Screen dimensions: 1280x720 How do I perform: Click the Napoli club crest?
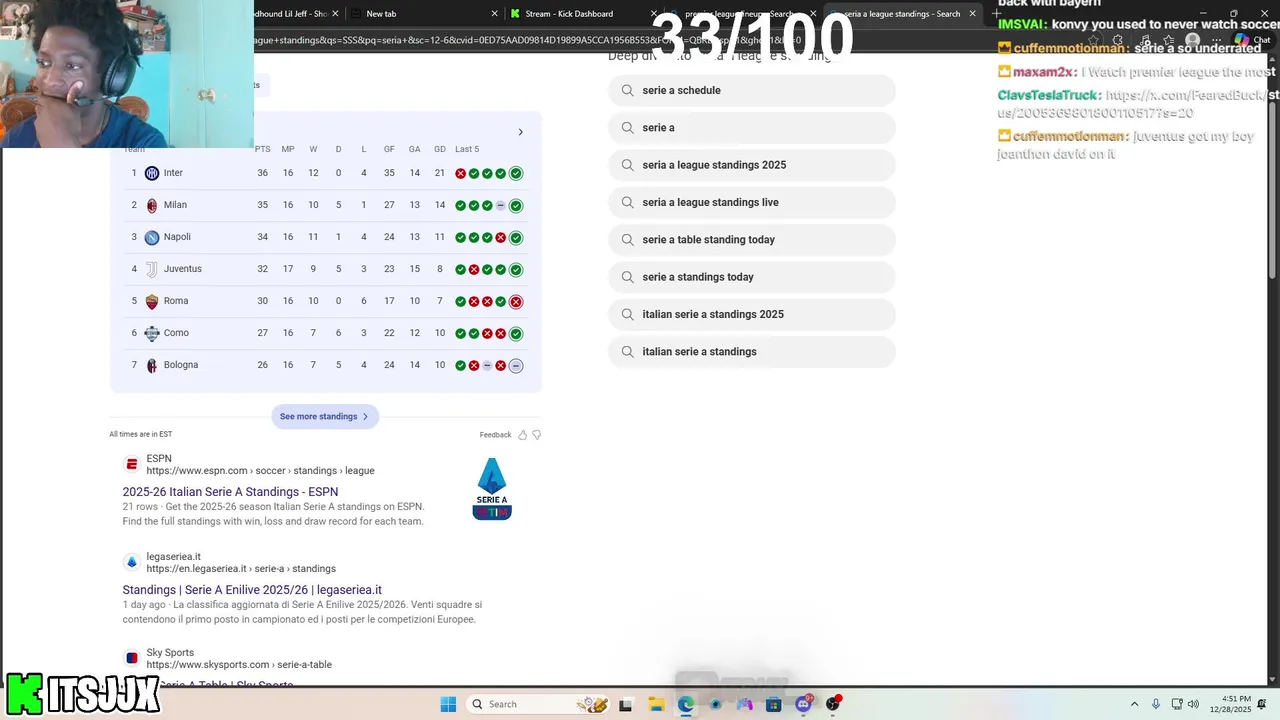click(152, 237)
